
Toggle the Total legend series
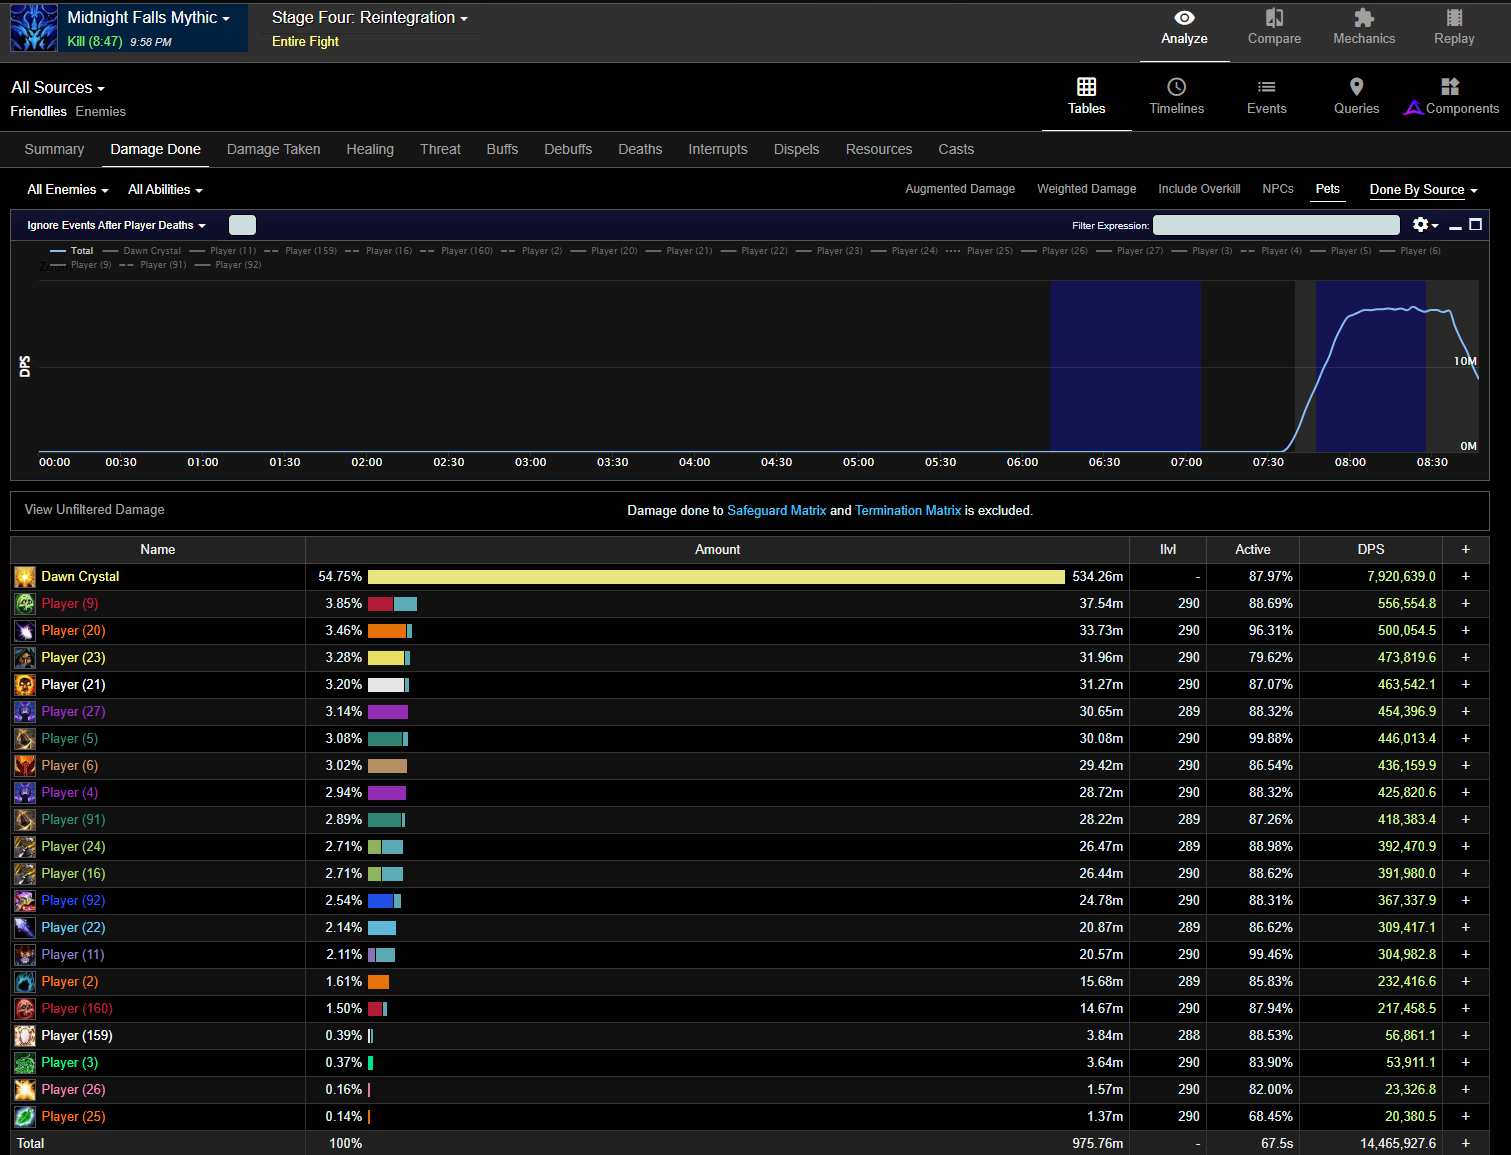tap(71, 251)
